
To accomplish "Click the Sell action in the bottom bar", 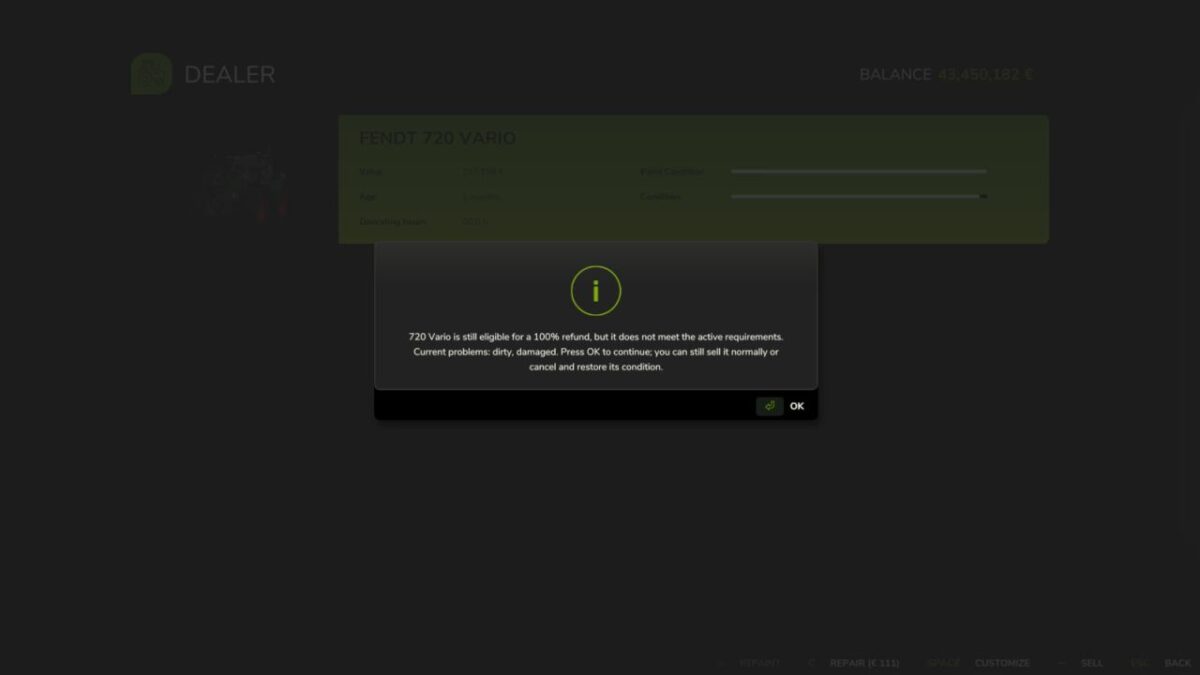I will click(x=1091, y=663).
